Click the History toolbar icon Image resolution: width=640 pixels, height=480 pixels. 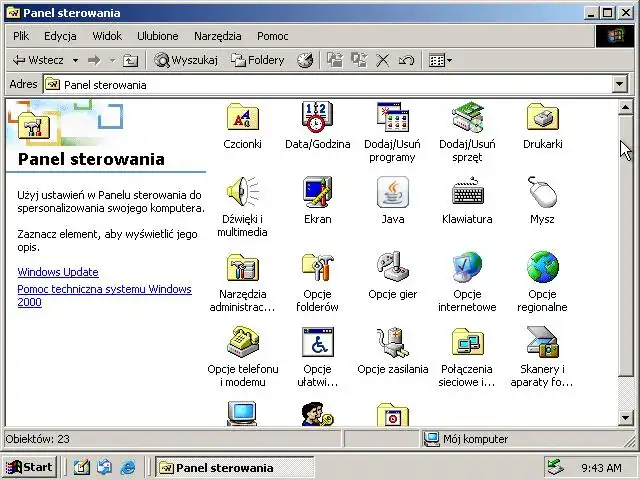(x=305, y=60)
